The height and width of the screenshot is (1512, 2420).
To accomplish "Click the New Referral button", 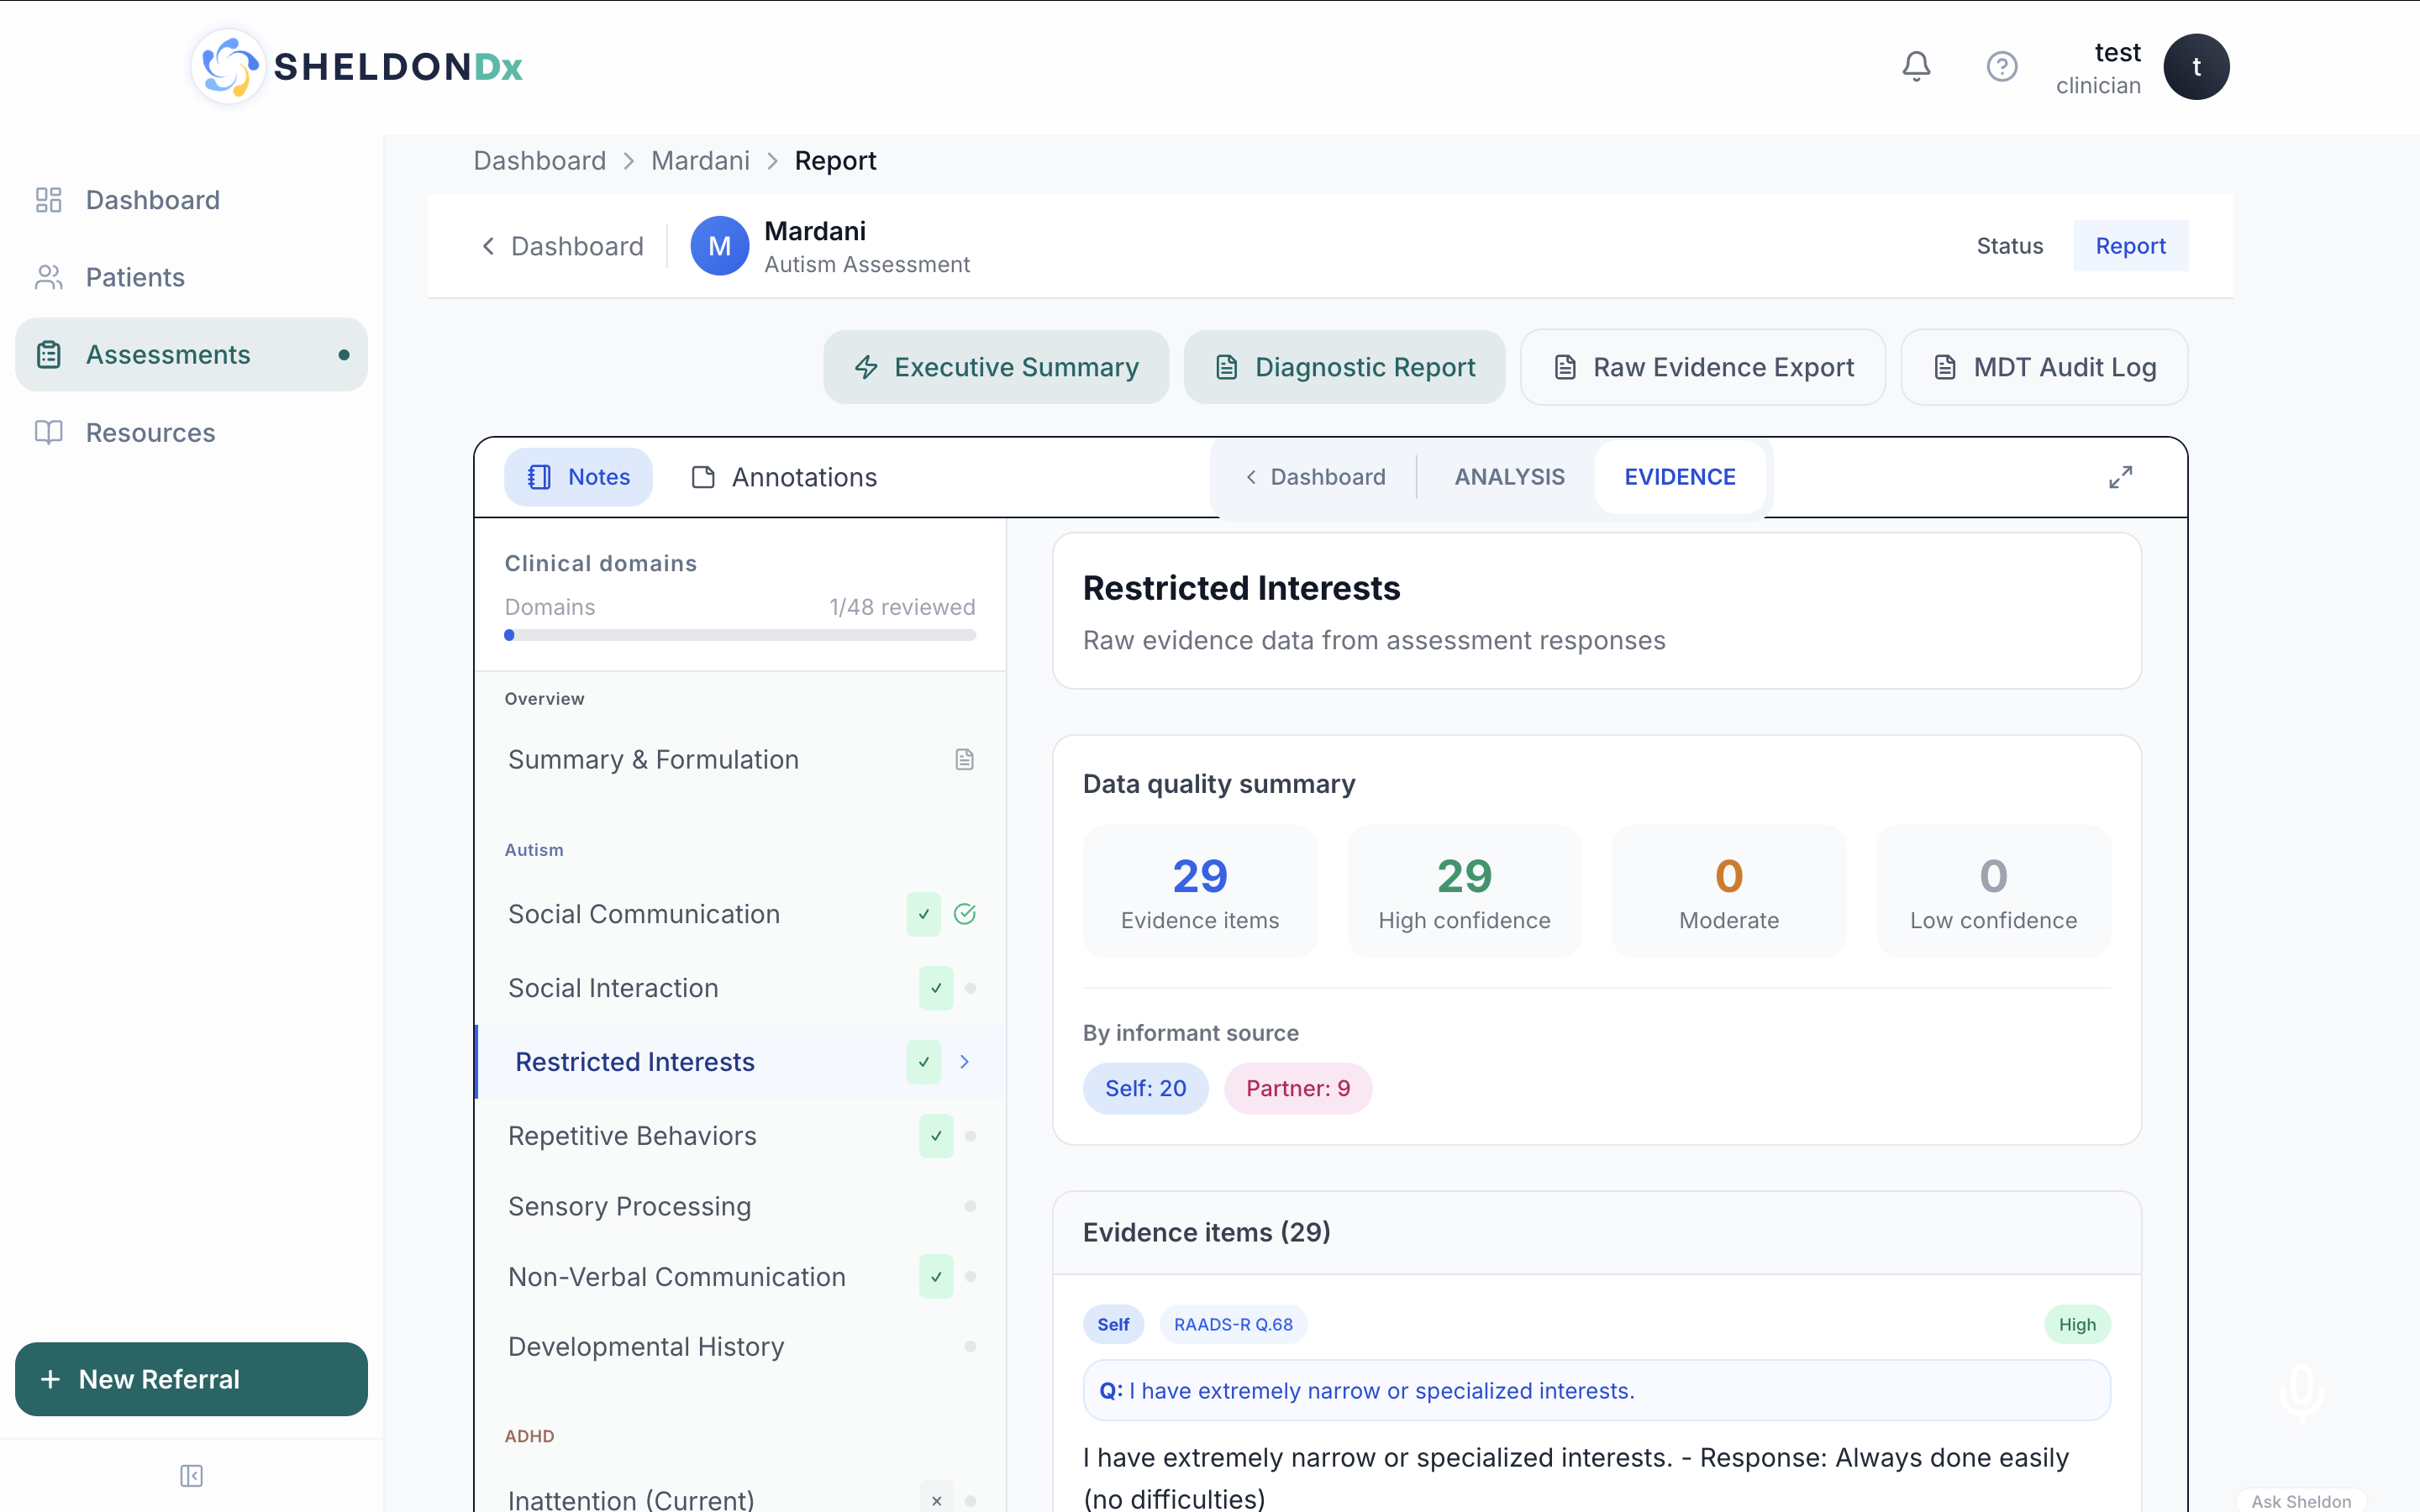I will [x=191, y=1379].
